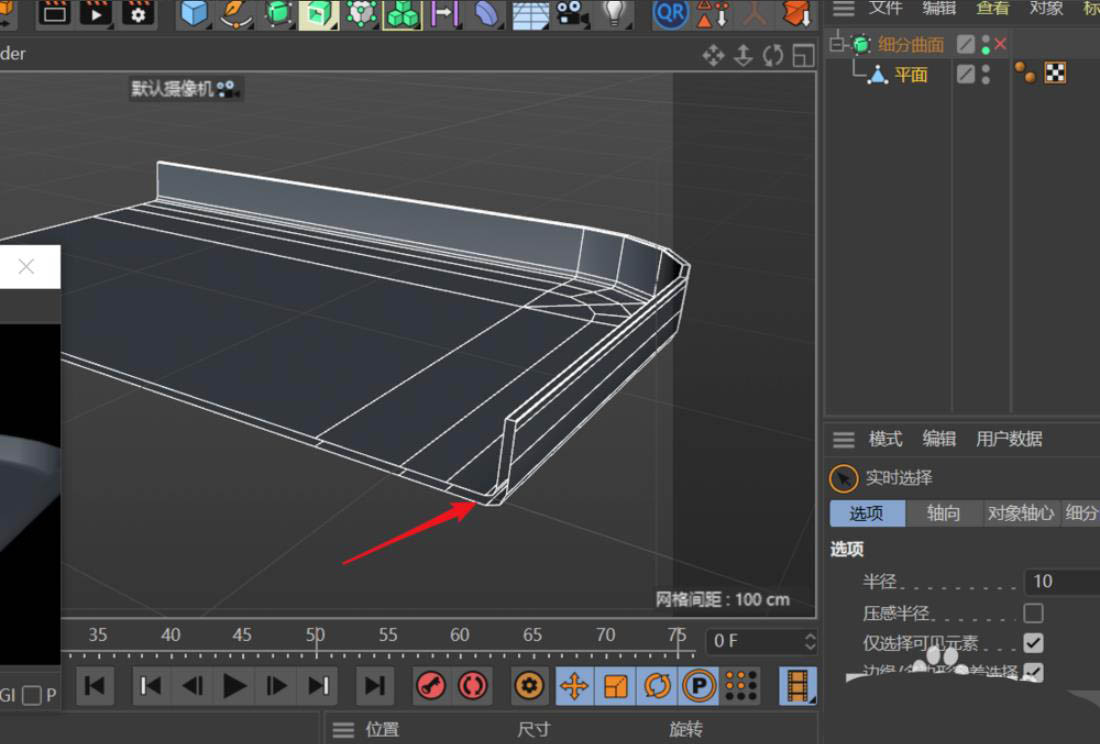
Task: Click the frame field stepper arrows
Action: [x=810, y=642]
